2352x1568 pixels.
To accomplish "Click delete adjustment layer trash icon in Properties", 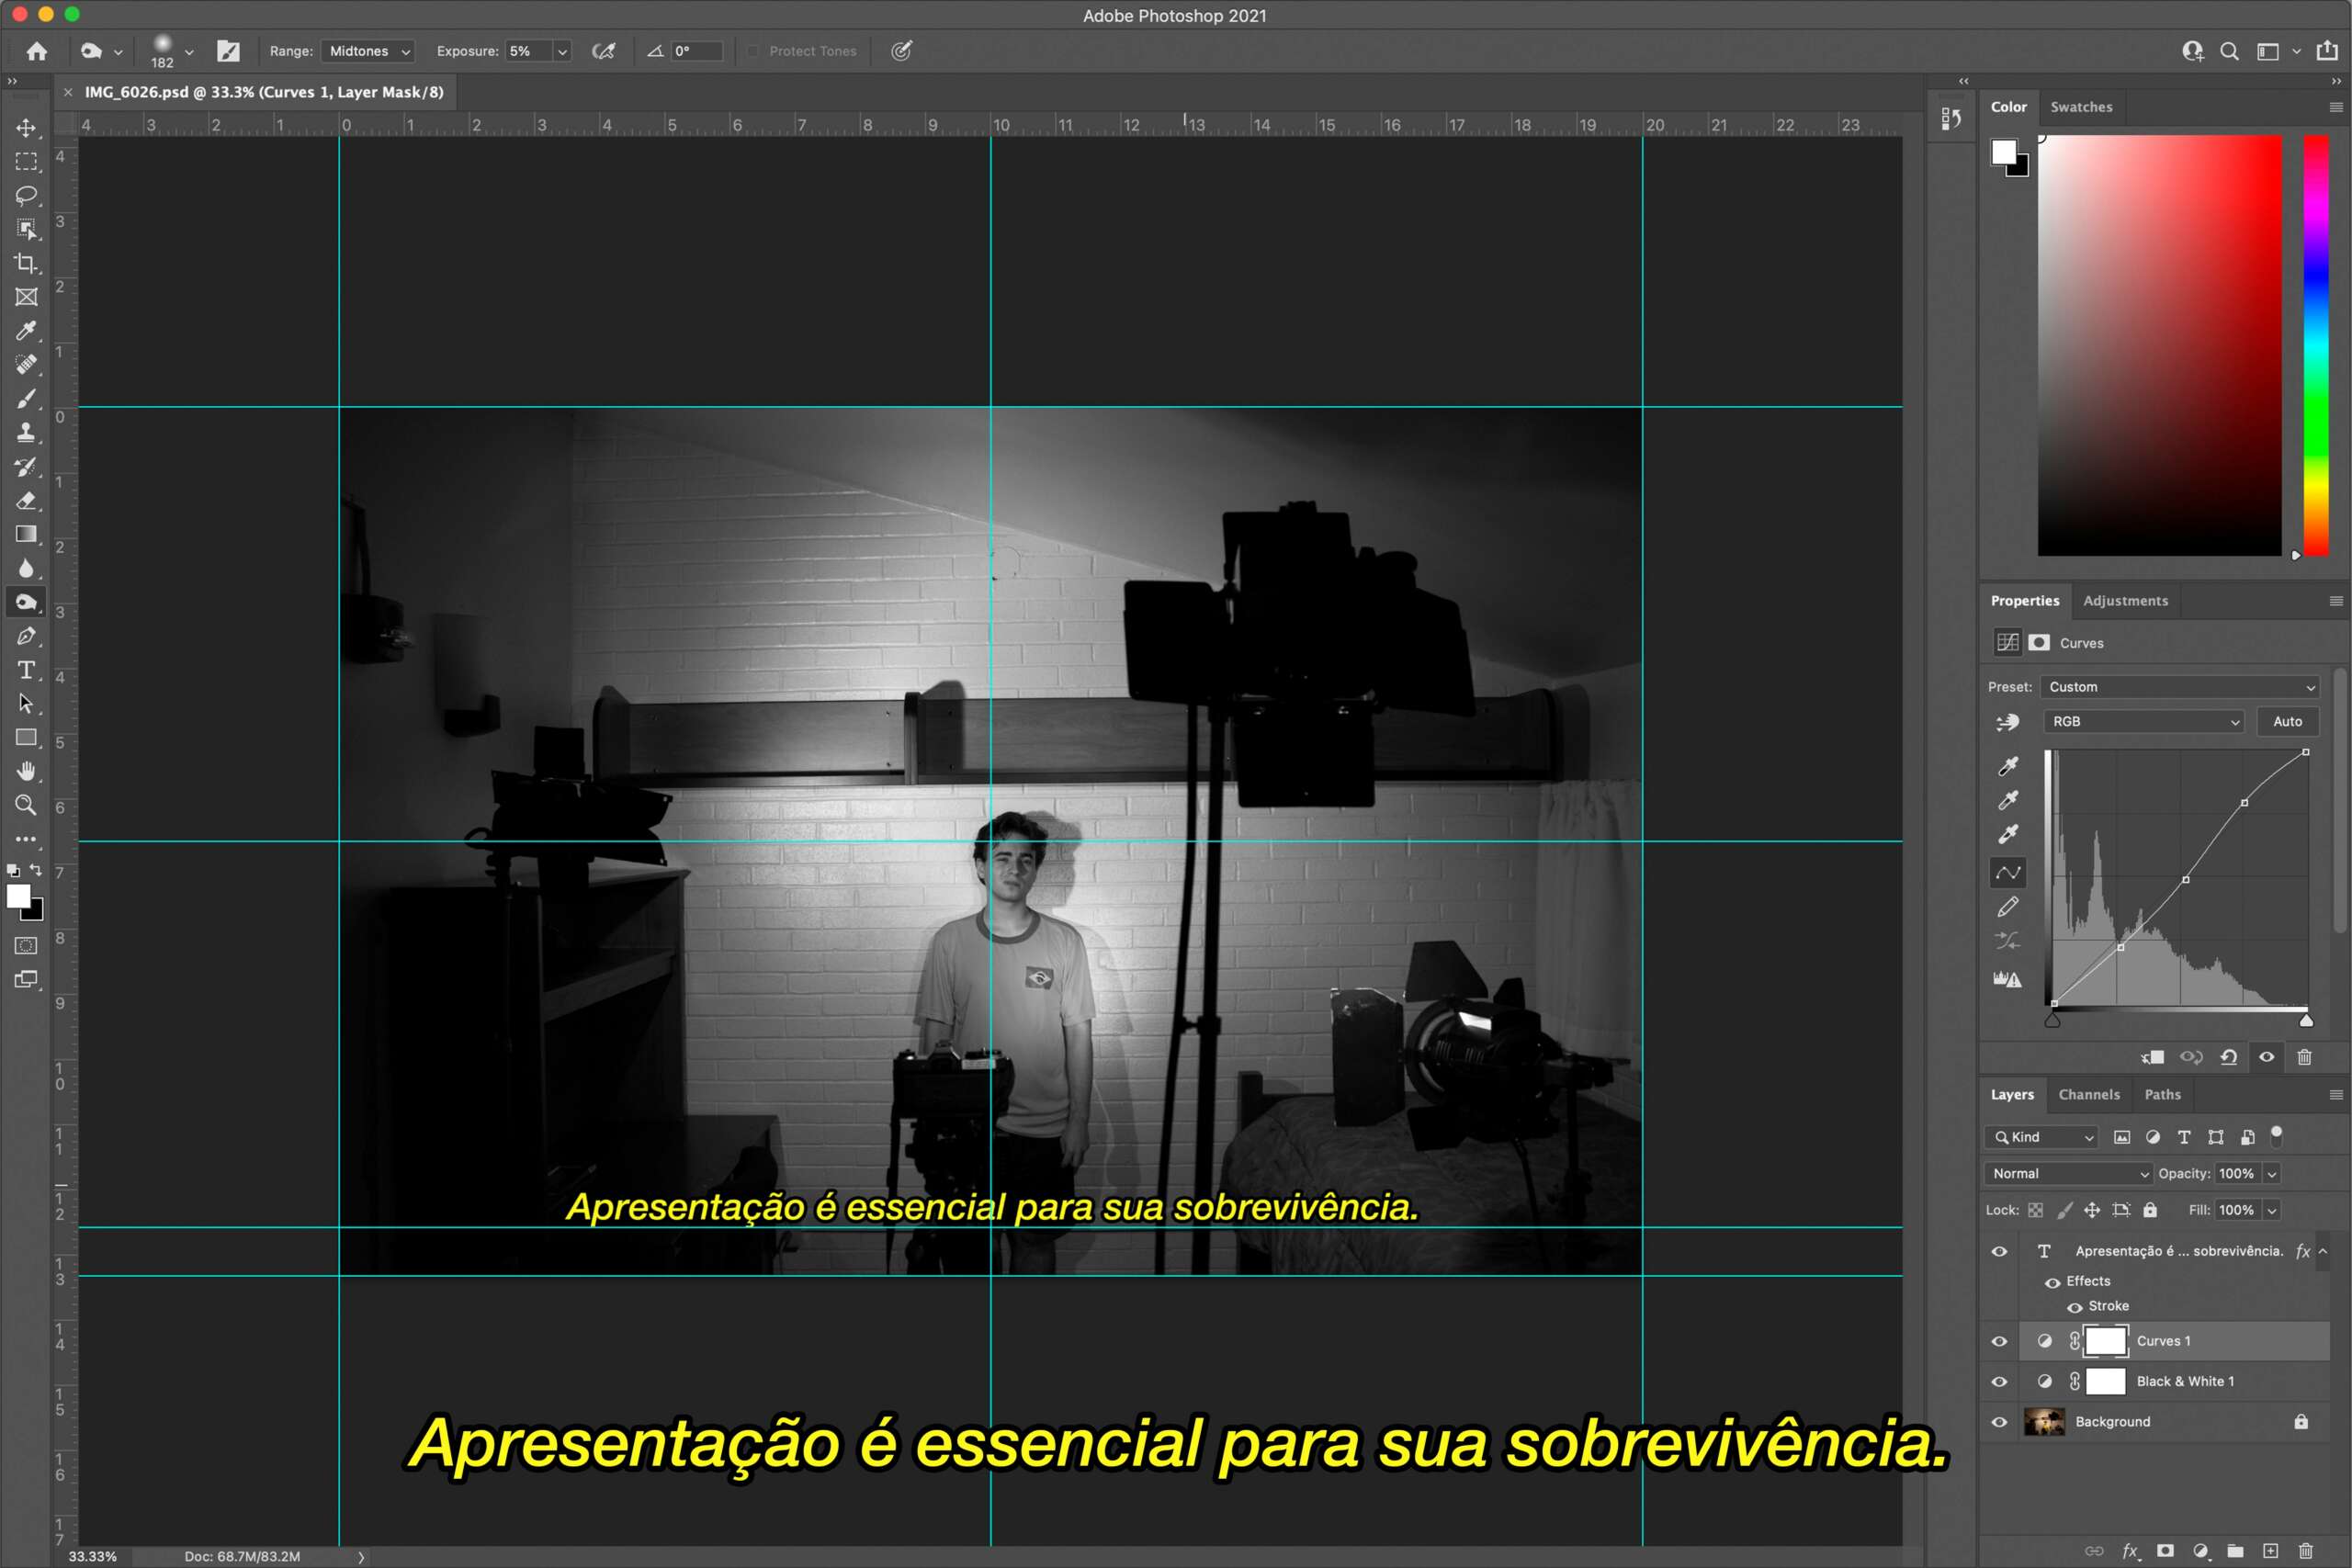I will pyautogui.click(x=2304, y=1057).
